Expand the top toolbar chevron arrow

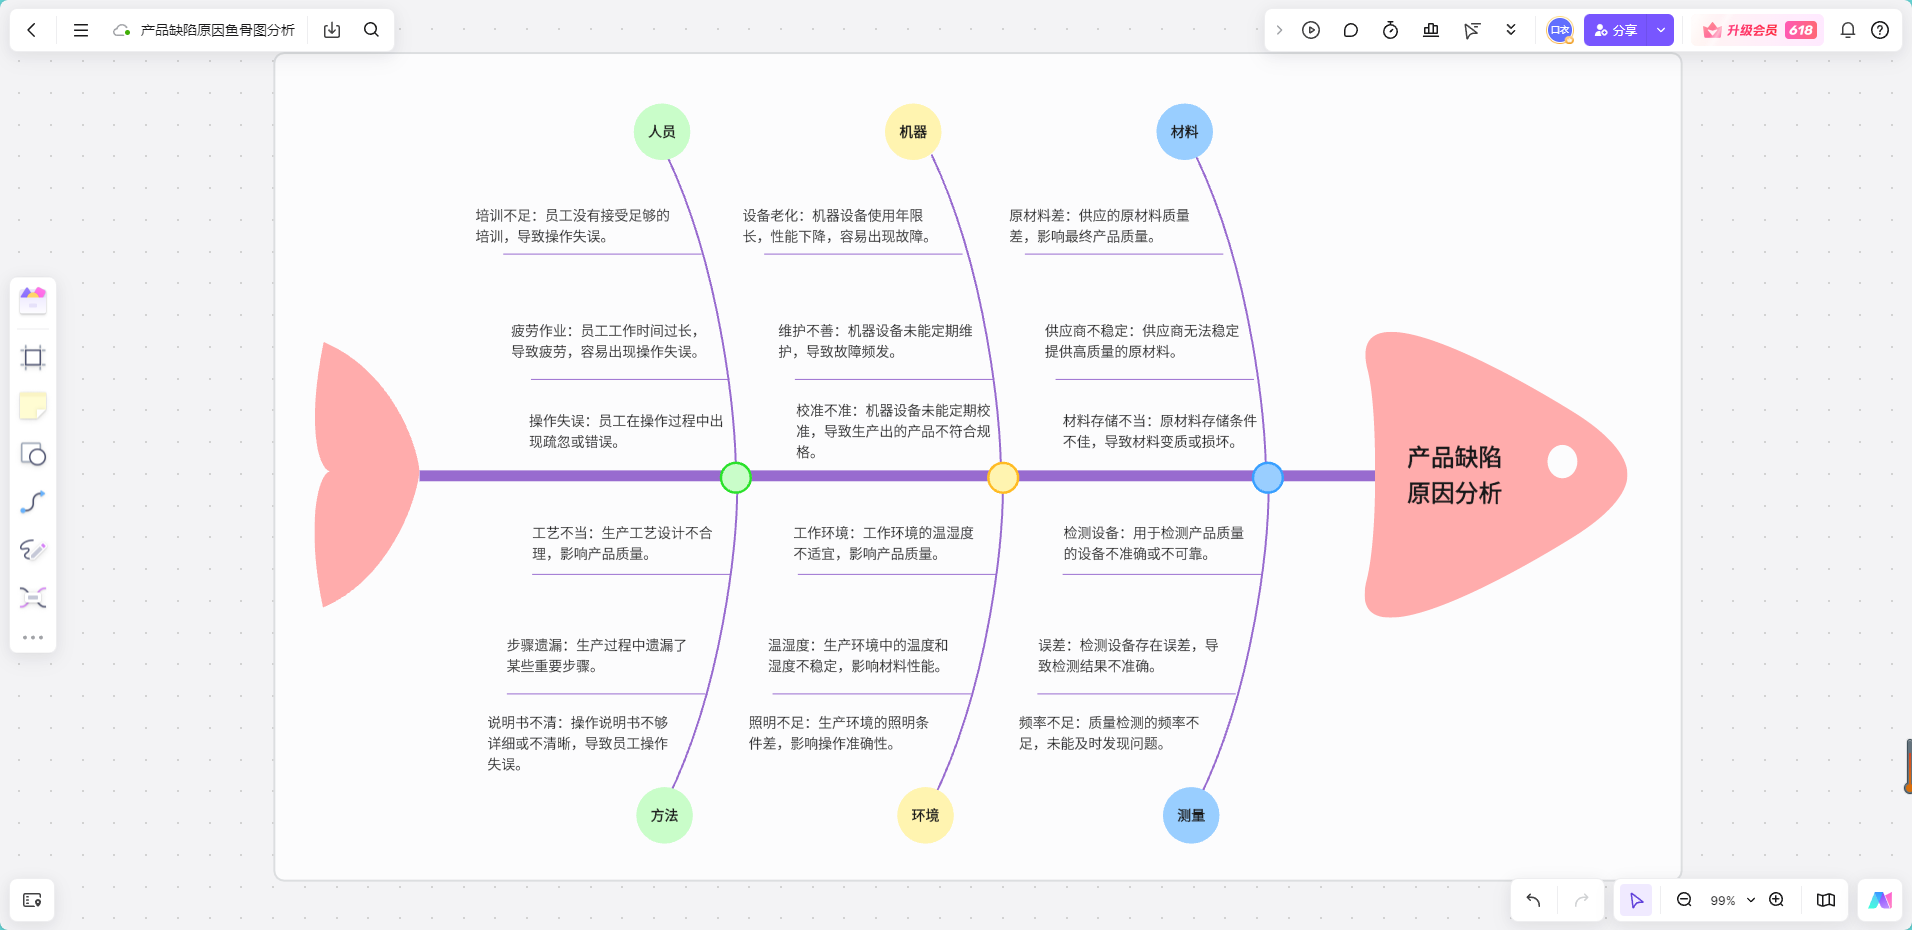click(1279, 30)
